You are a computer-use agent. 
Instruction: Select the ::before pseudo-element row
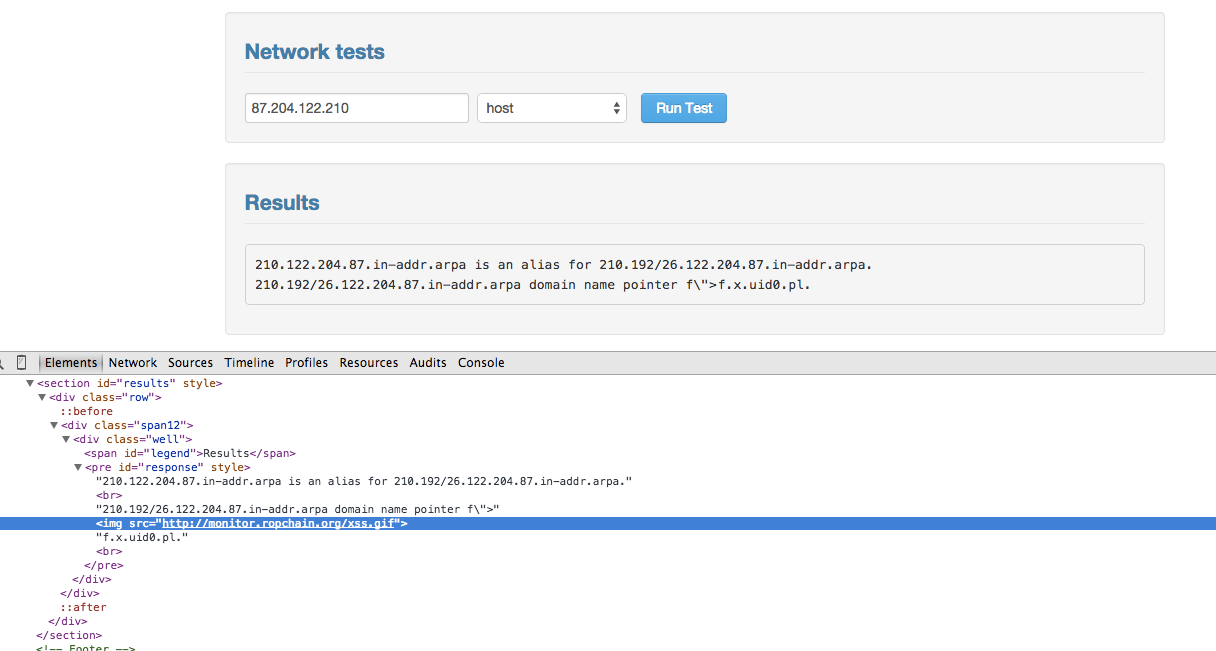[x=86, y=412]
